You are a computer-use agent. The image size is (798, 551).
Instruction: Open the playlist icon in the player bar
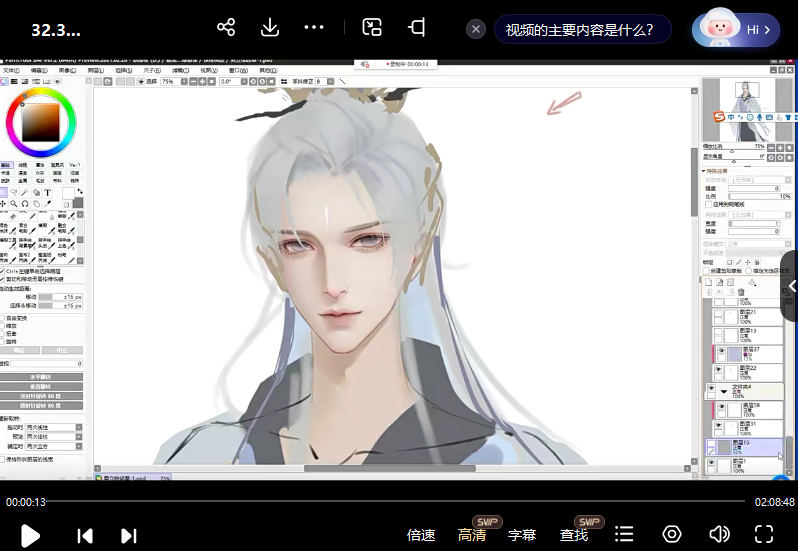624,535
